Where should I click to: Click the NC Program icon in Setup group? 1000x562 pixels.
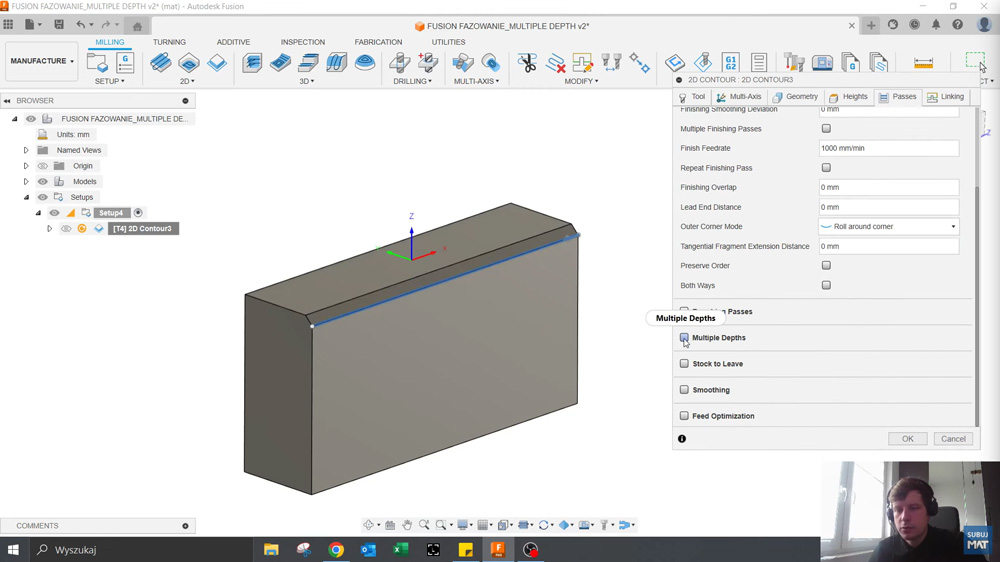click(125, 63)
